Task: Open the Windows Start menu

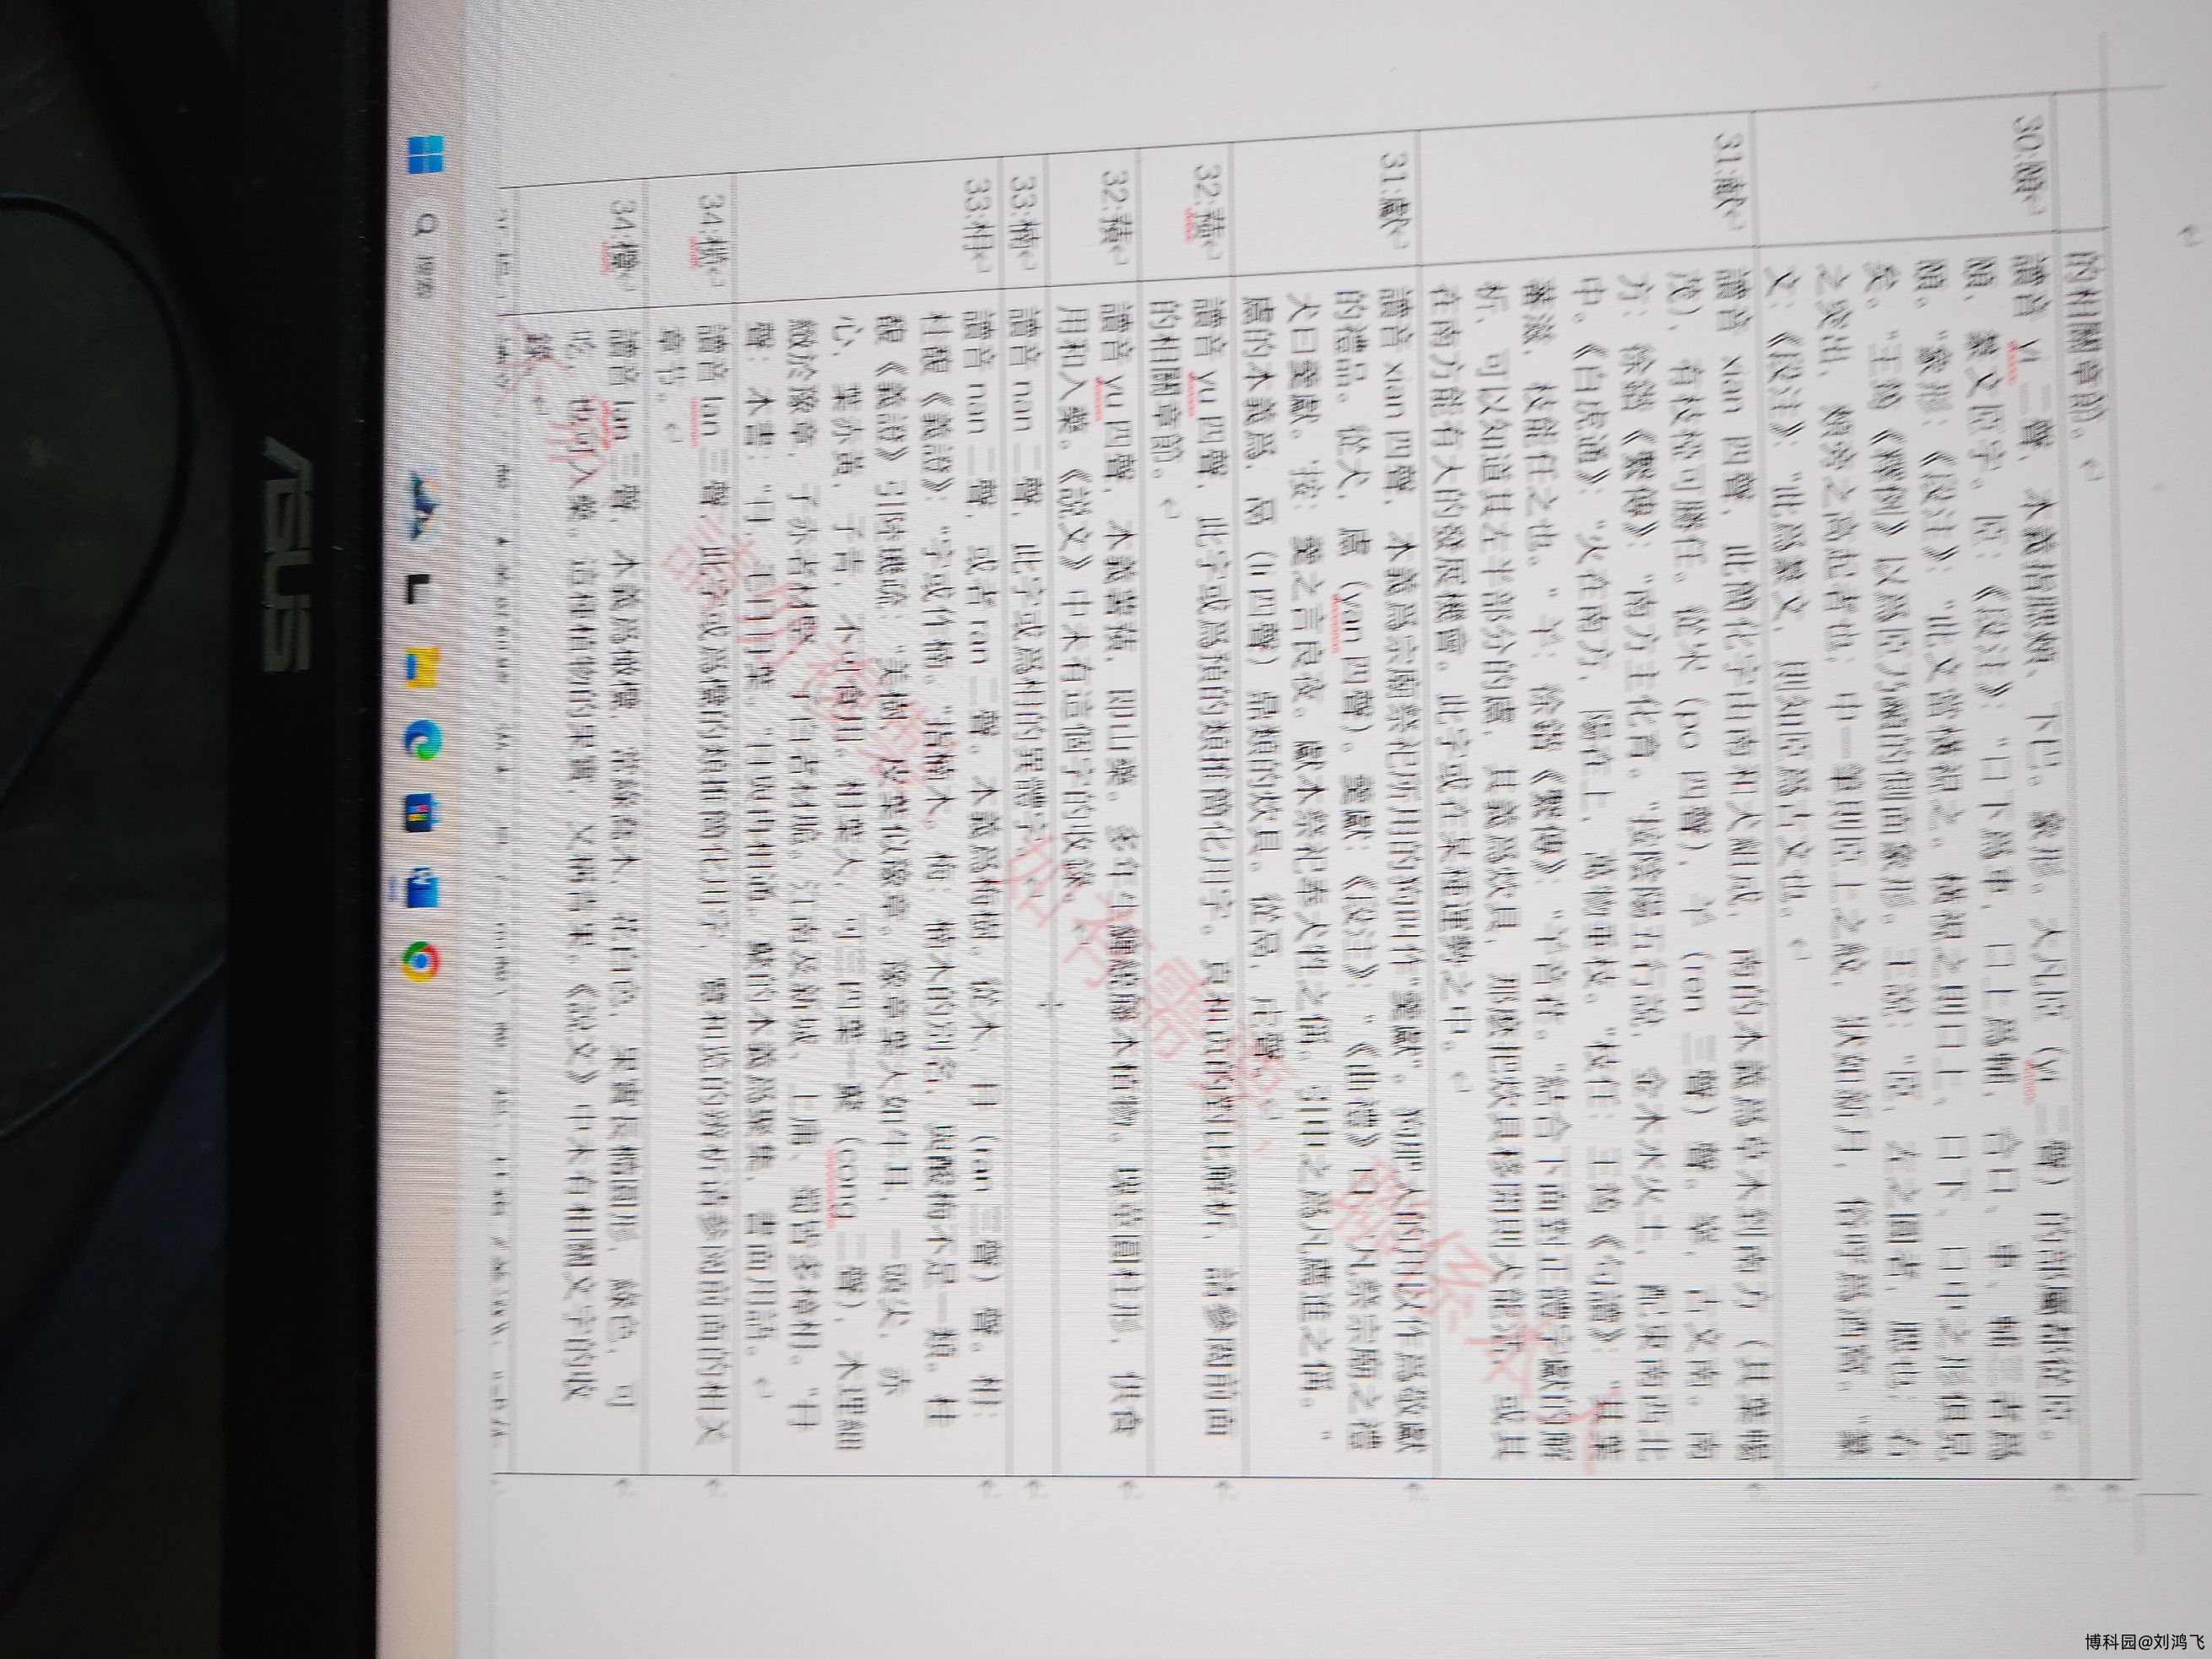Action: [426, 156]
